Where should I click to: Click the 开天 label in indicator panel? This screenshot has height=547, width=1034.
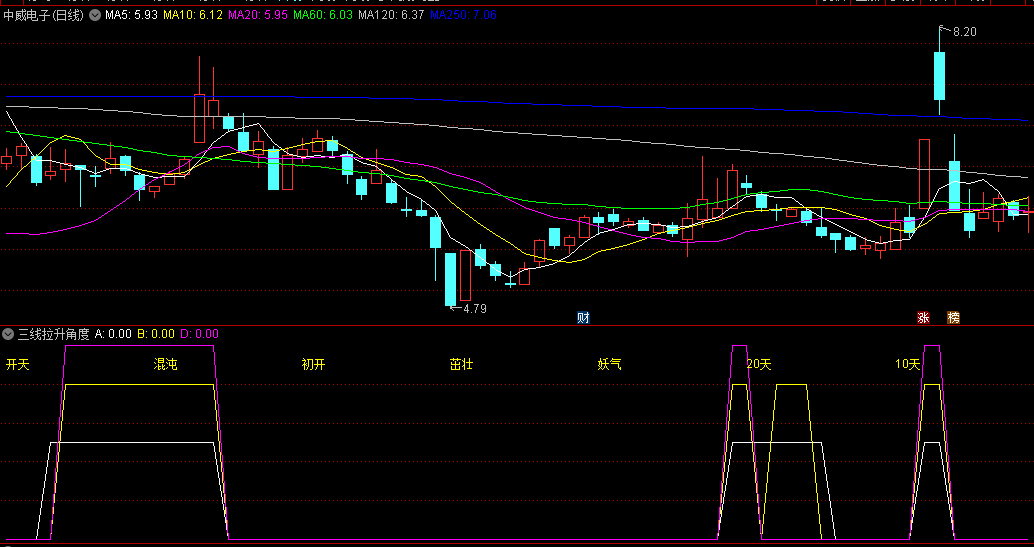click(x=18, y=364)
